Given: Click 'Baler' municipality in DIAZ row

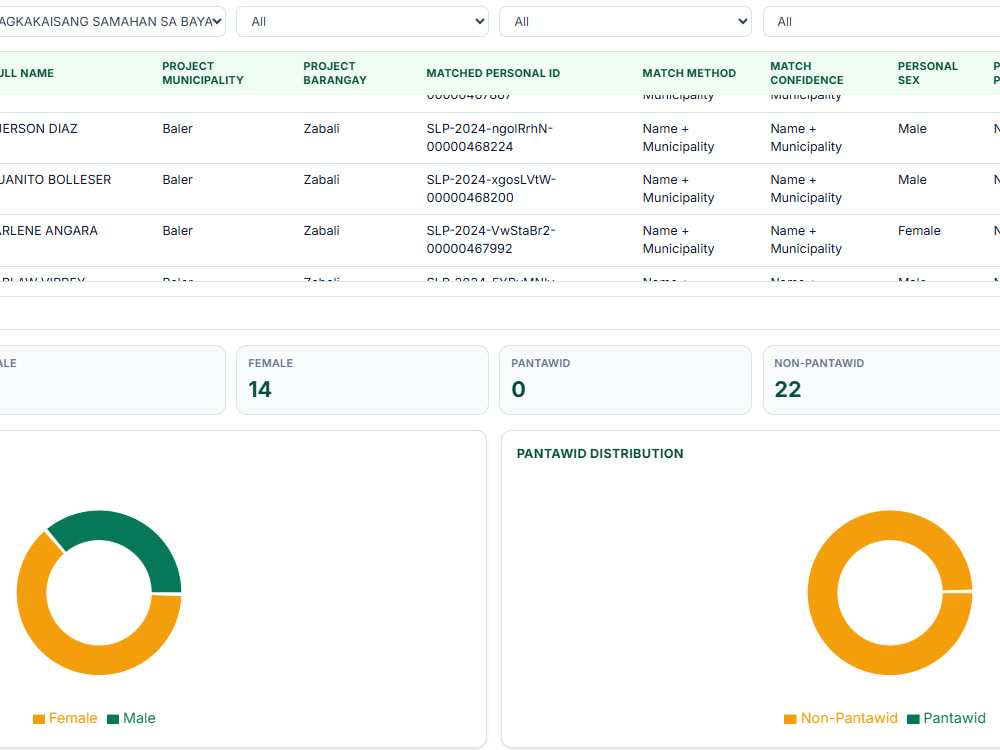Looking at the screenshot, I should pos(177,129).
